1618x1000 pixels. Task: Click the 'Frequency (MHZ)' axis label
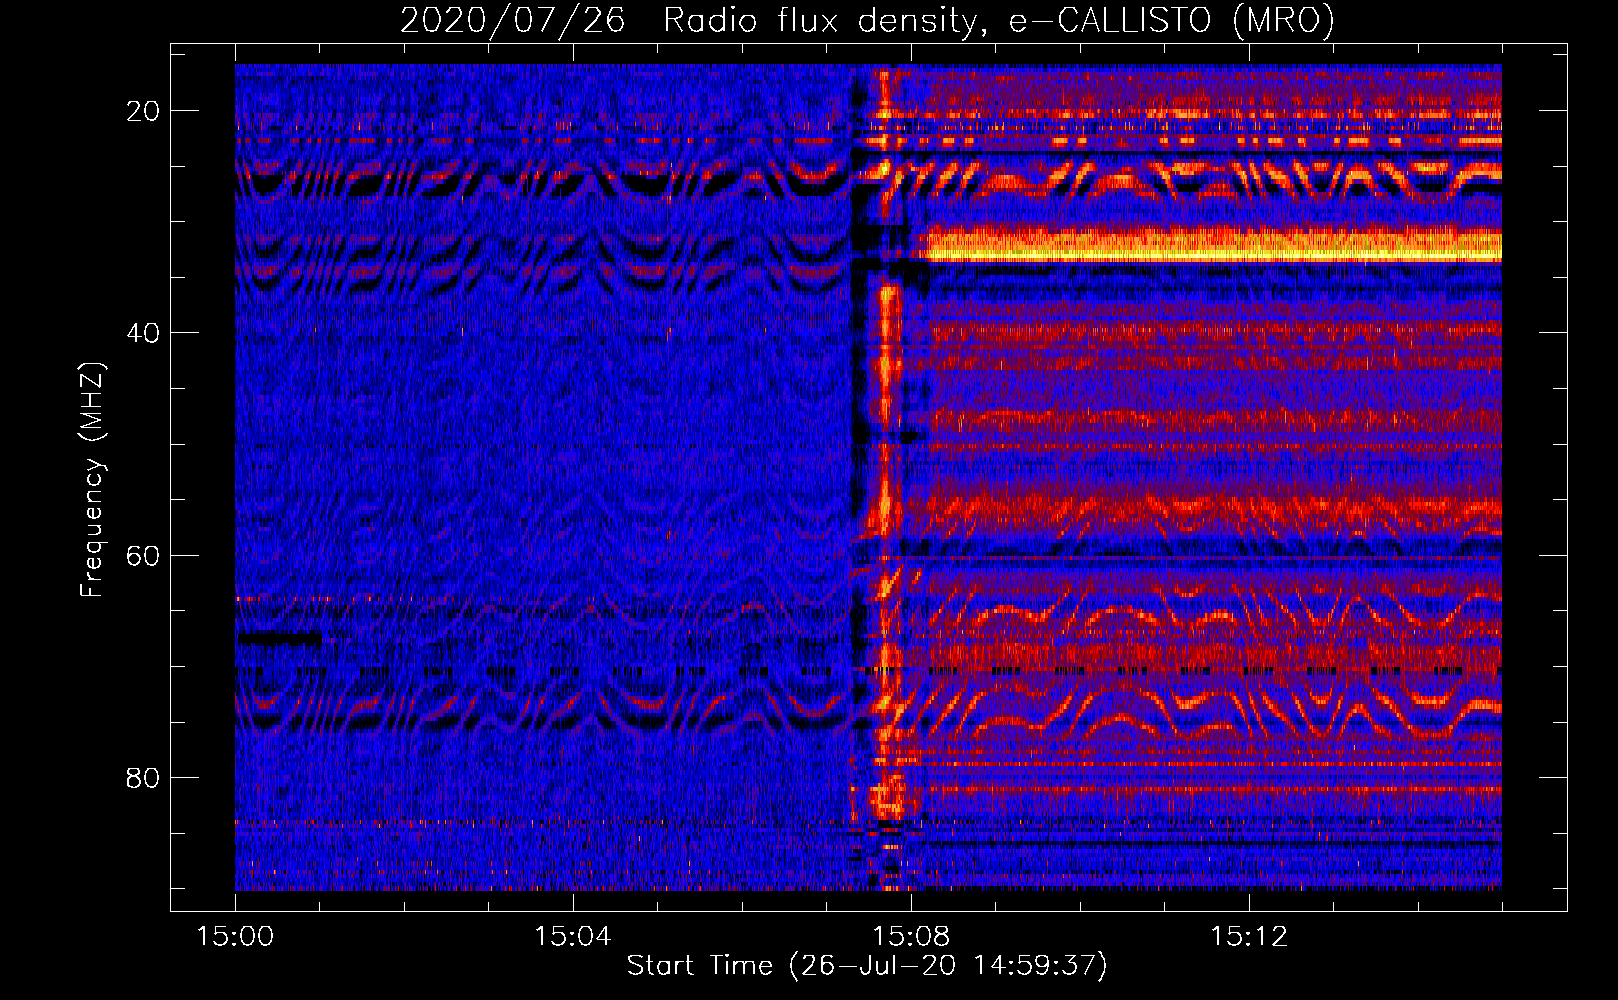click(x=92, y=480)
